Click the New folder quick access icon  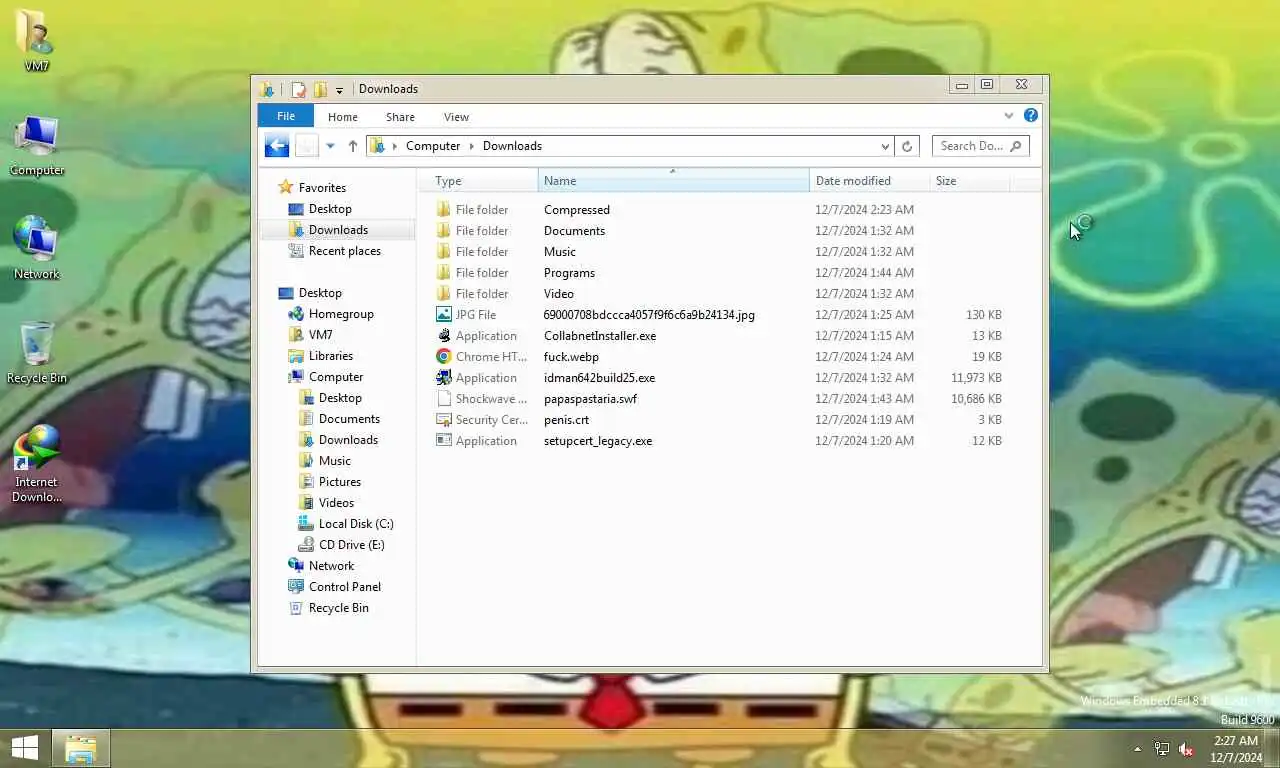(320, 89)
